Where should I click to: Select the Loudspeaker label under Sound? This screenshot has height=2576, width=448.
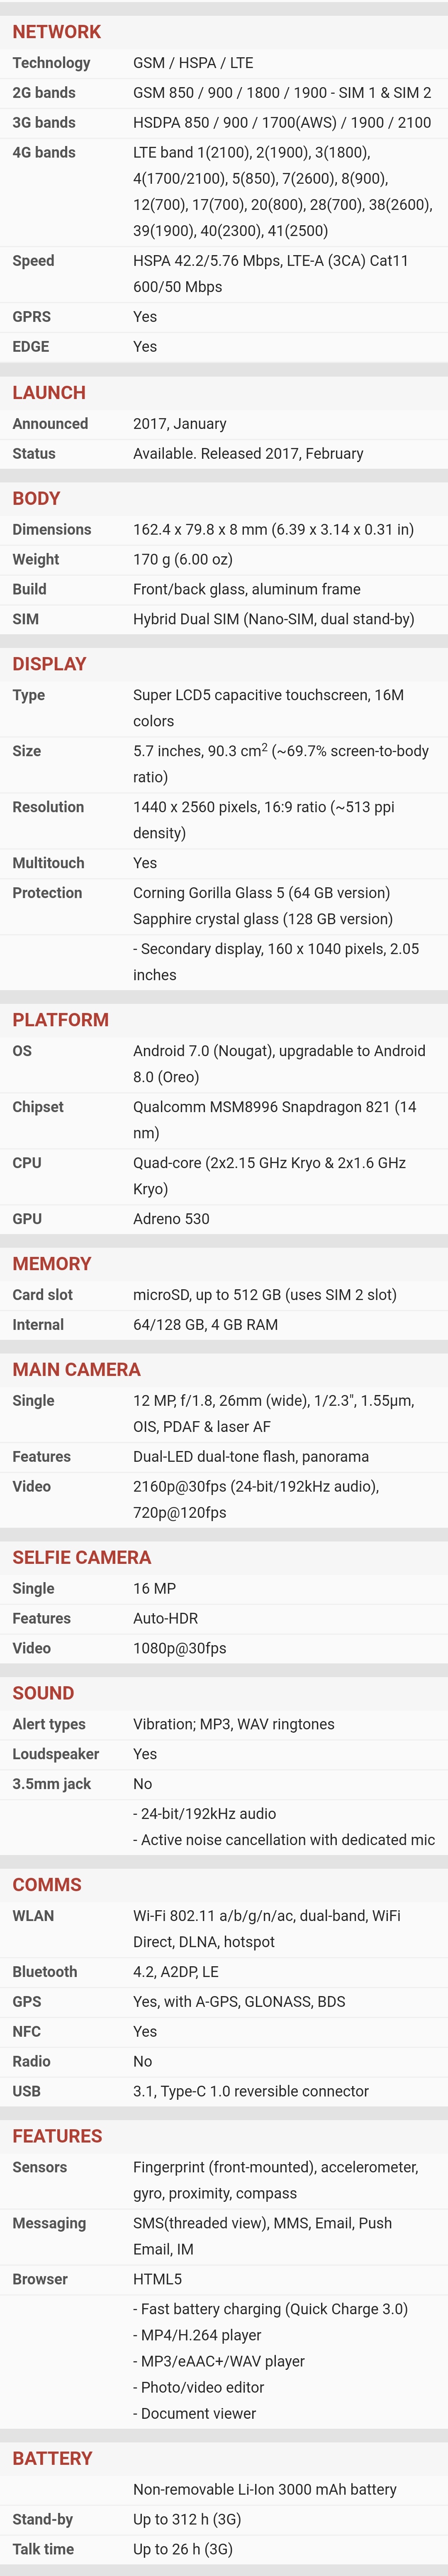click(56, 1754)
